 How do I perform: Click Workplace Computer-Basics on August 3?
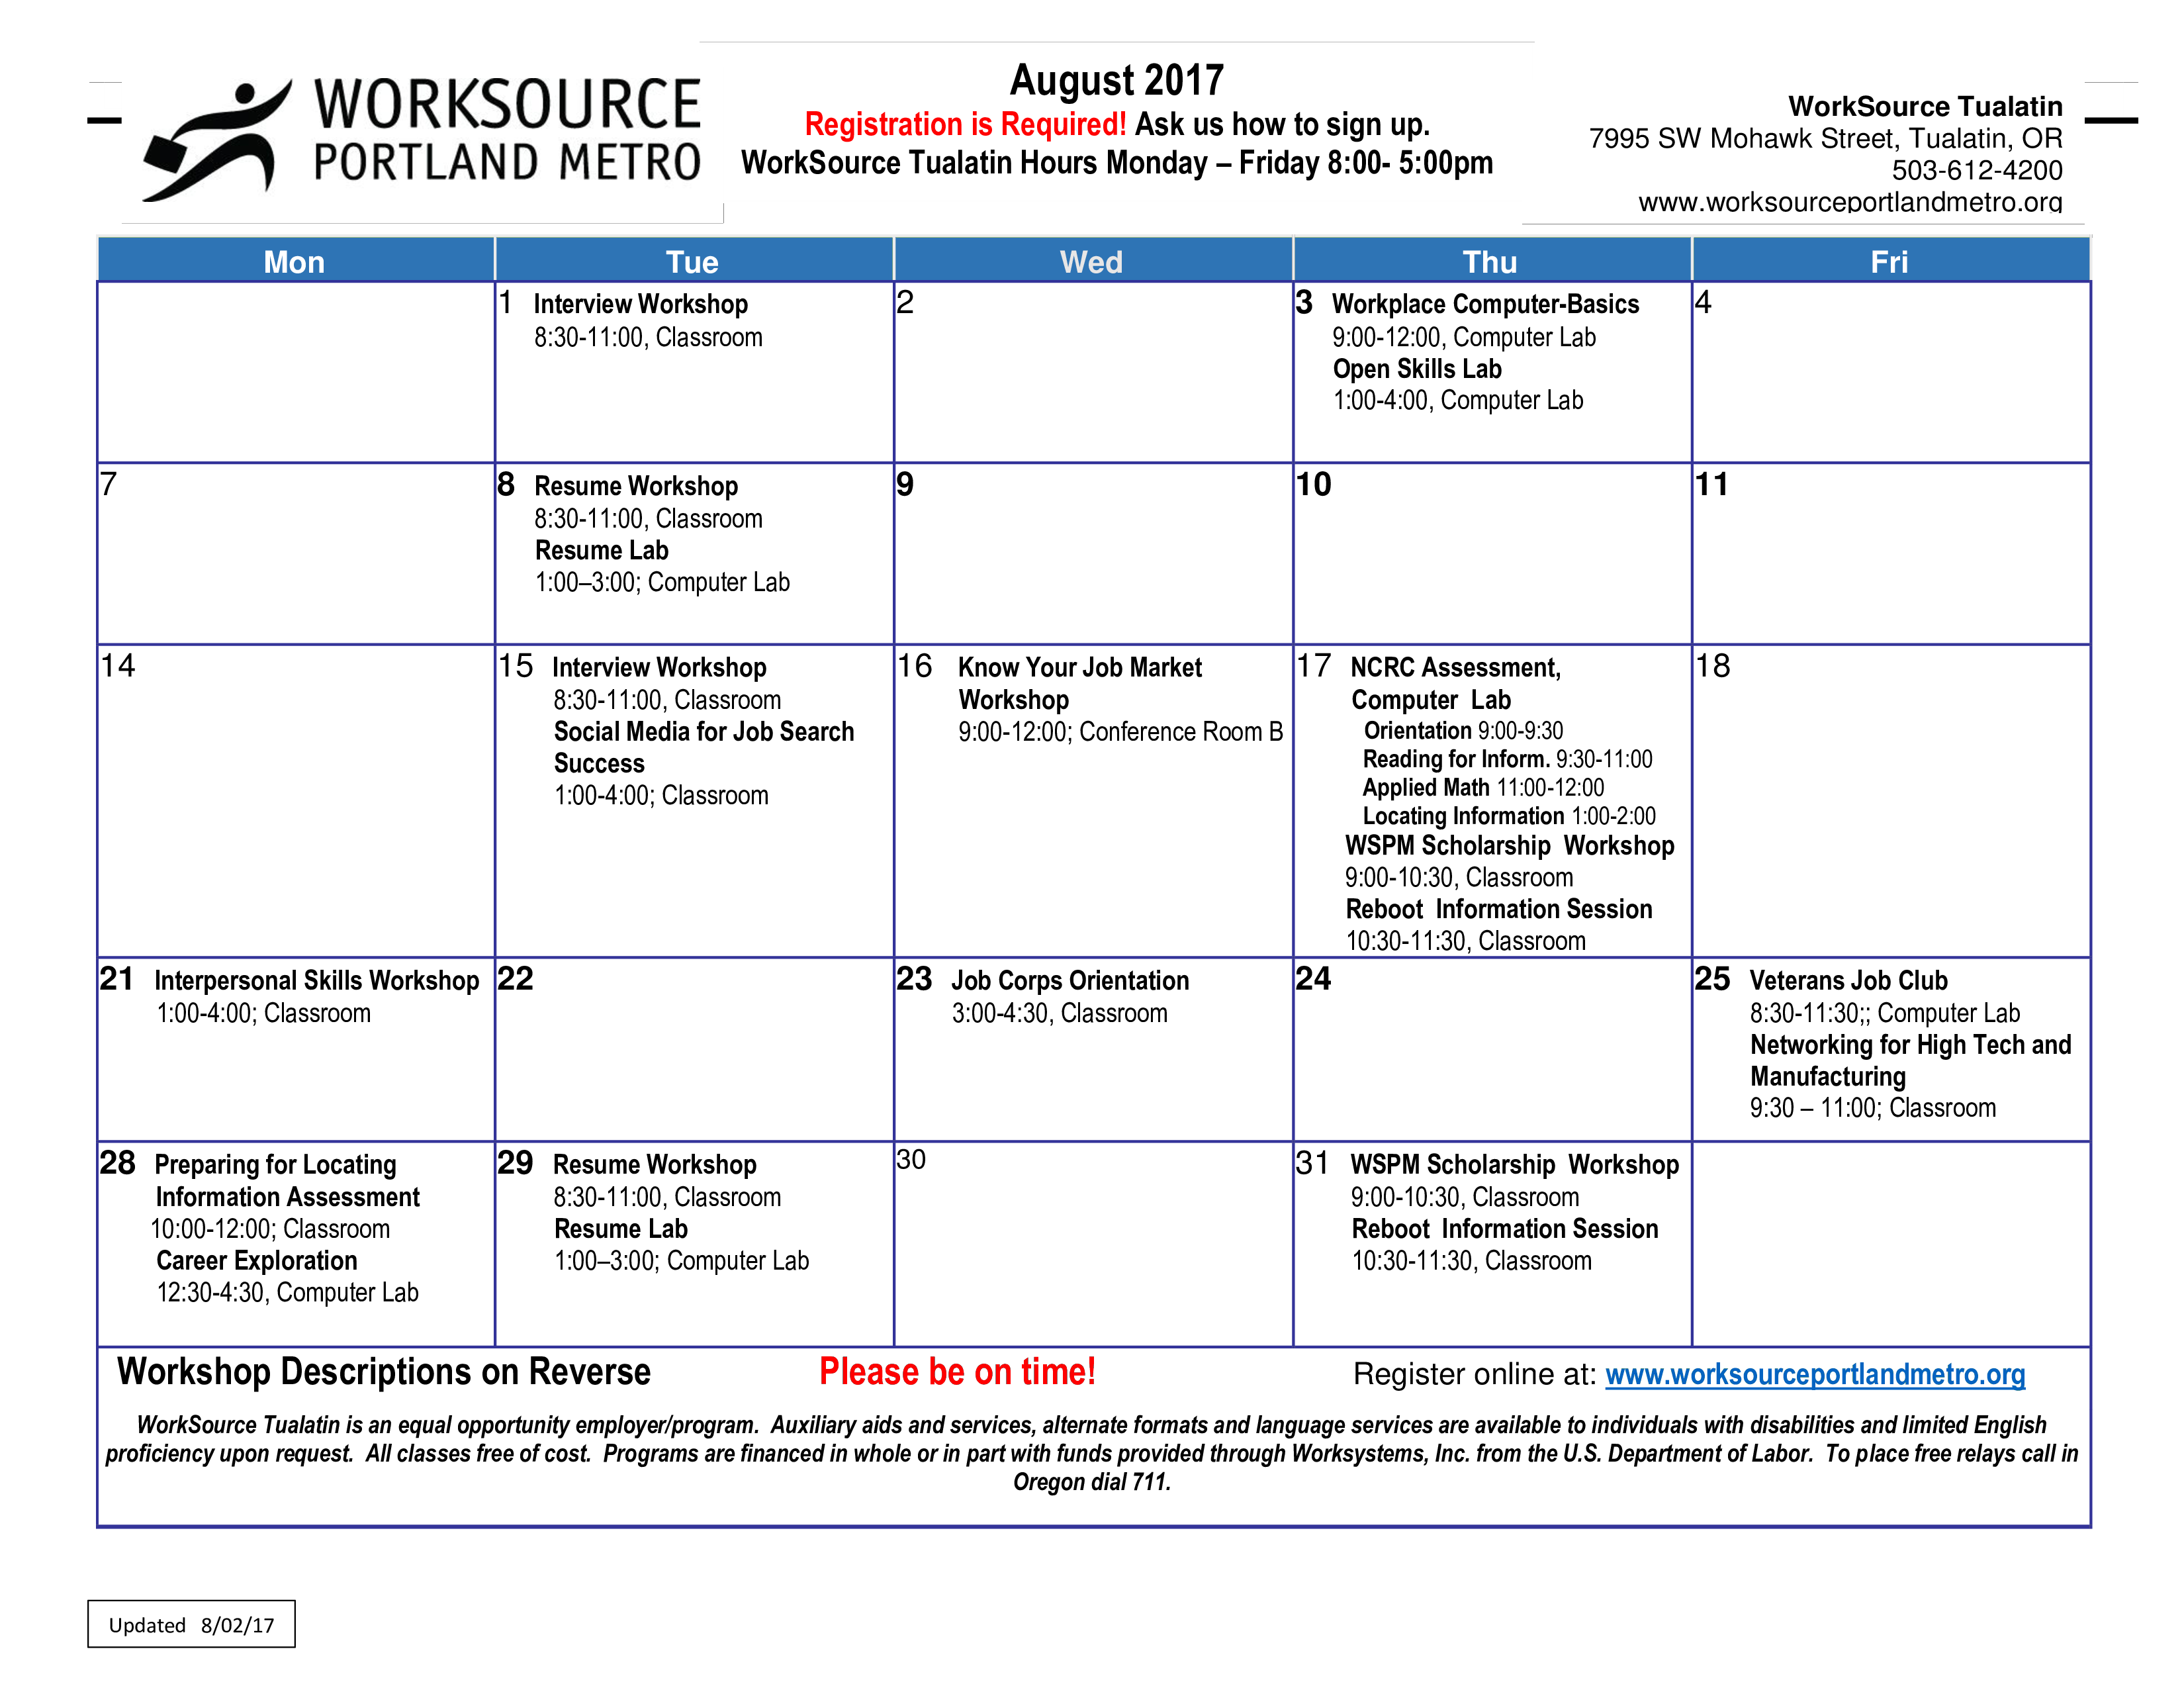point(1485,304)
